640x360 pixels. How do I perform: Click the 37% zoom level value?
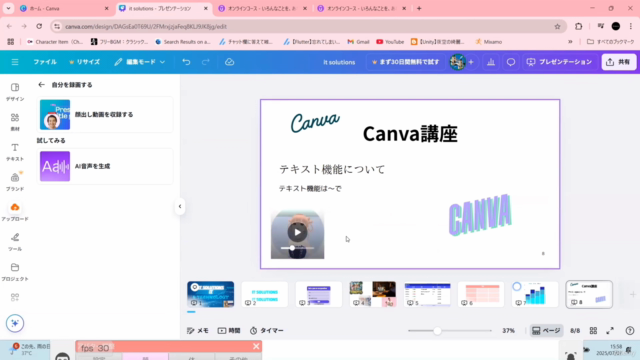[509, 331]
